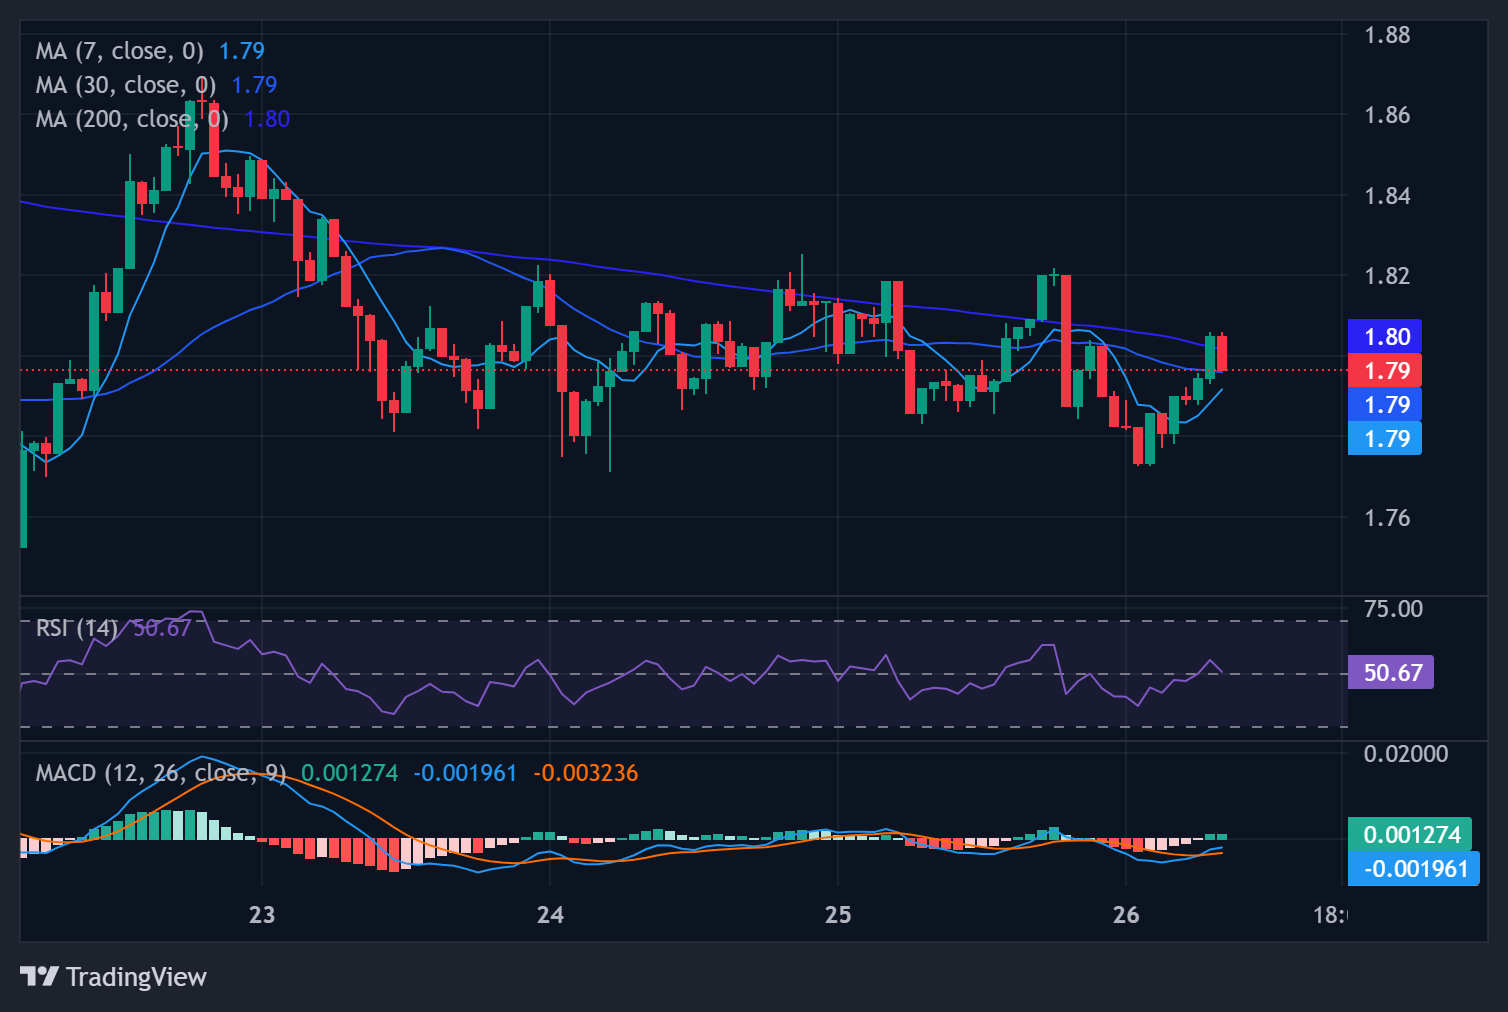This screenshot has height=1012, width=1508.
Task: Click the dark blue 1.80 price tag
Action: [x=1385, y=337]
